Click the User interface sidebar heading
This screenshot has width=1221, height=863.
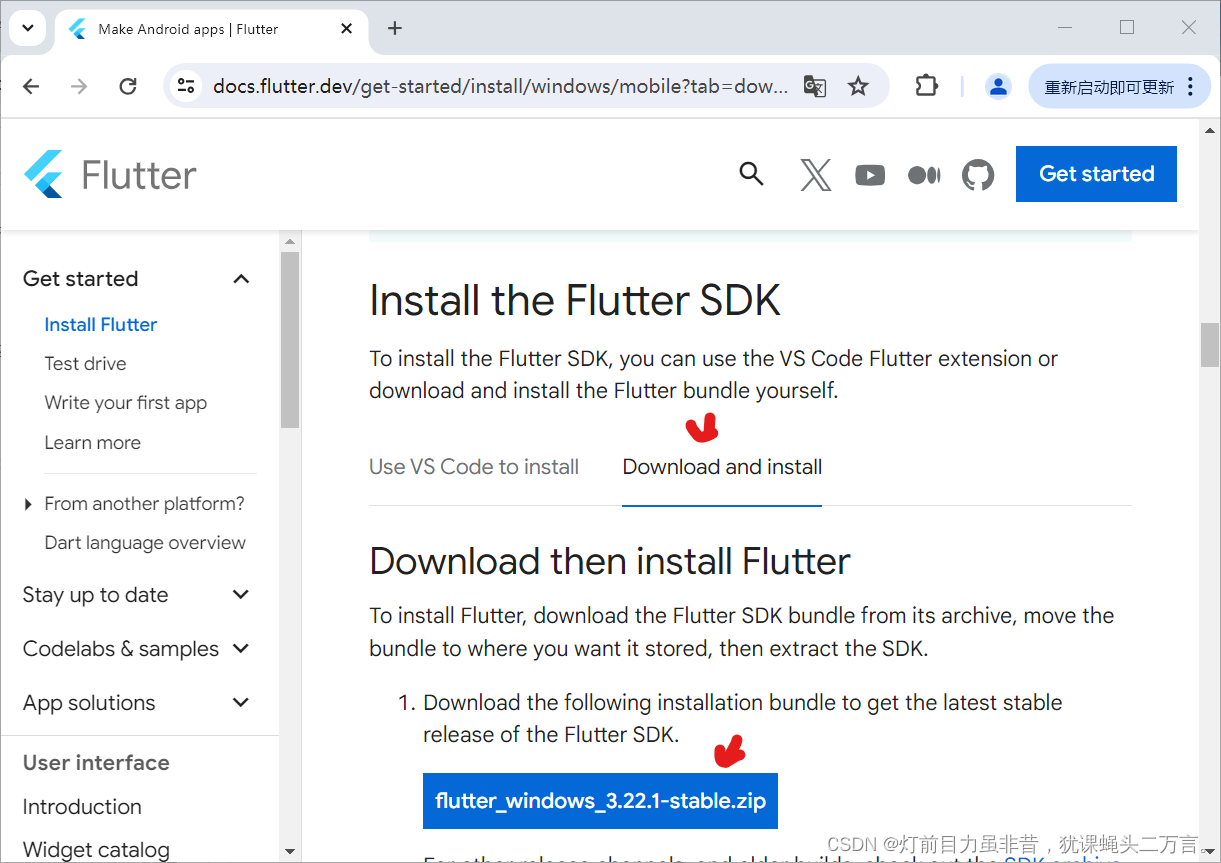(x=96, y=763)
